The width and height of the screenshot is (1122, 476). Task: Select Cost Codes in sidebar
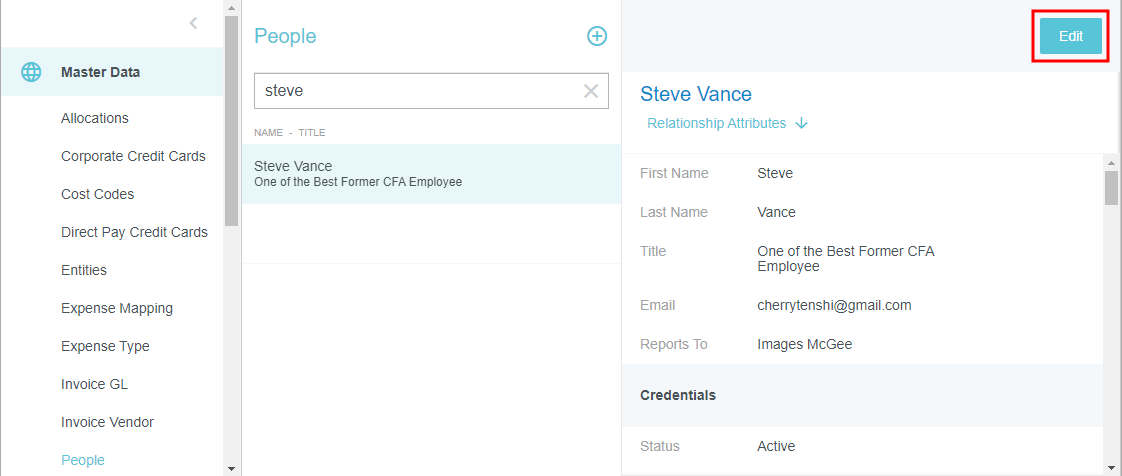pyautogui.click(x=97, y=194)
